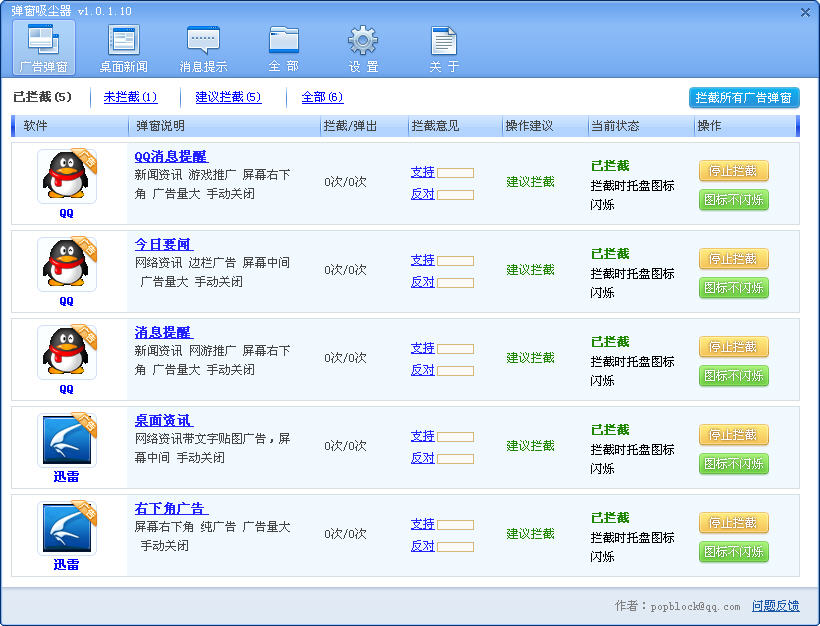The image size is (820, 626).
Task: Click 支持 link for 今日要闻
Action: tap(422, 260)
